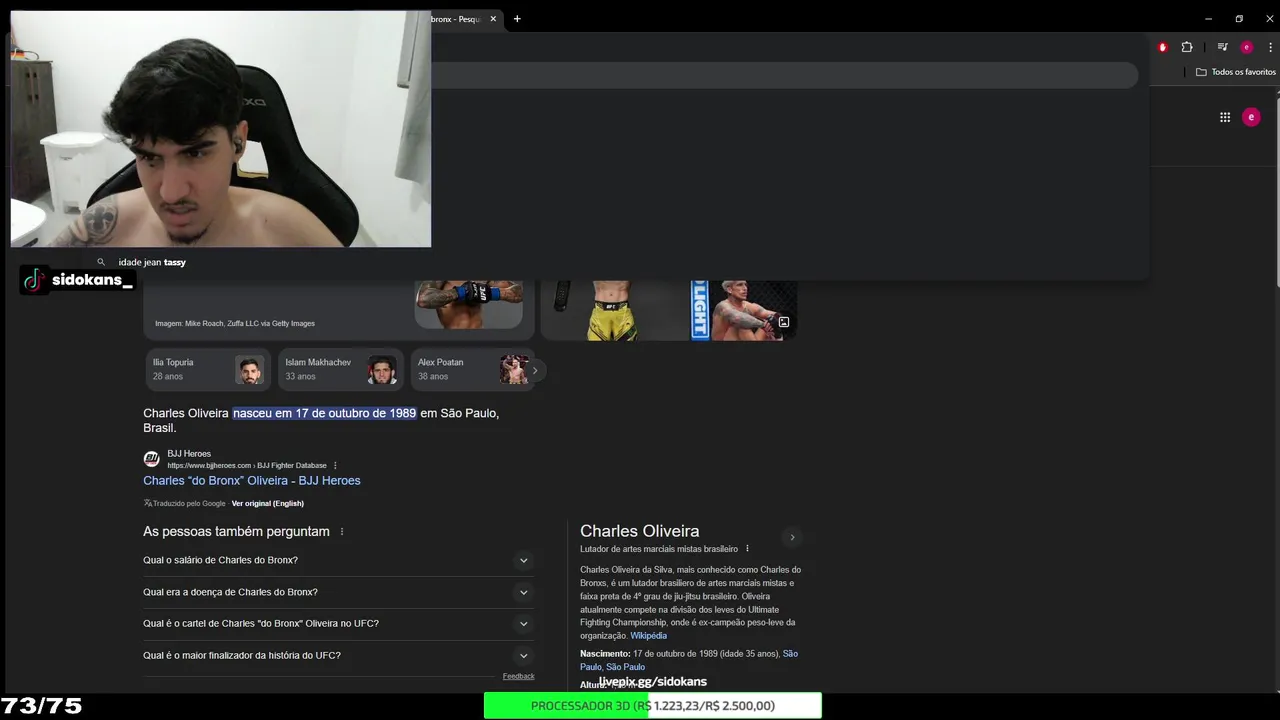Image resolution: width=1280 pixels, height=720 pixels.
Task: Open the Wikipédia link in description
Action: coord(648,636)
